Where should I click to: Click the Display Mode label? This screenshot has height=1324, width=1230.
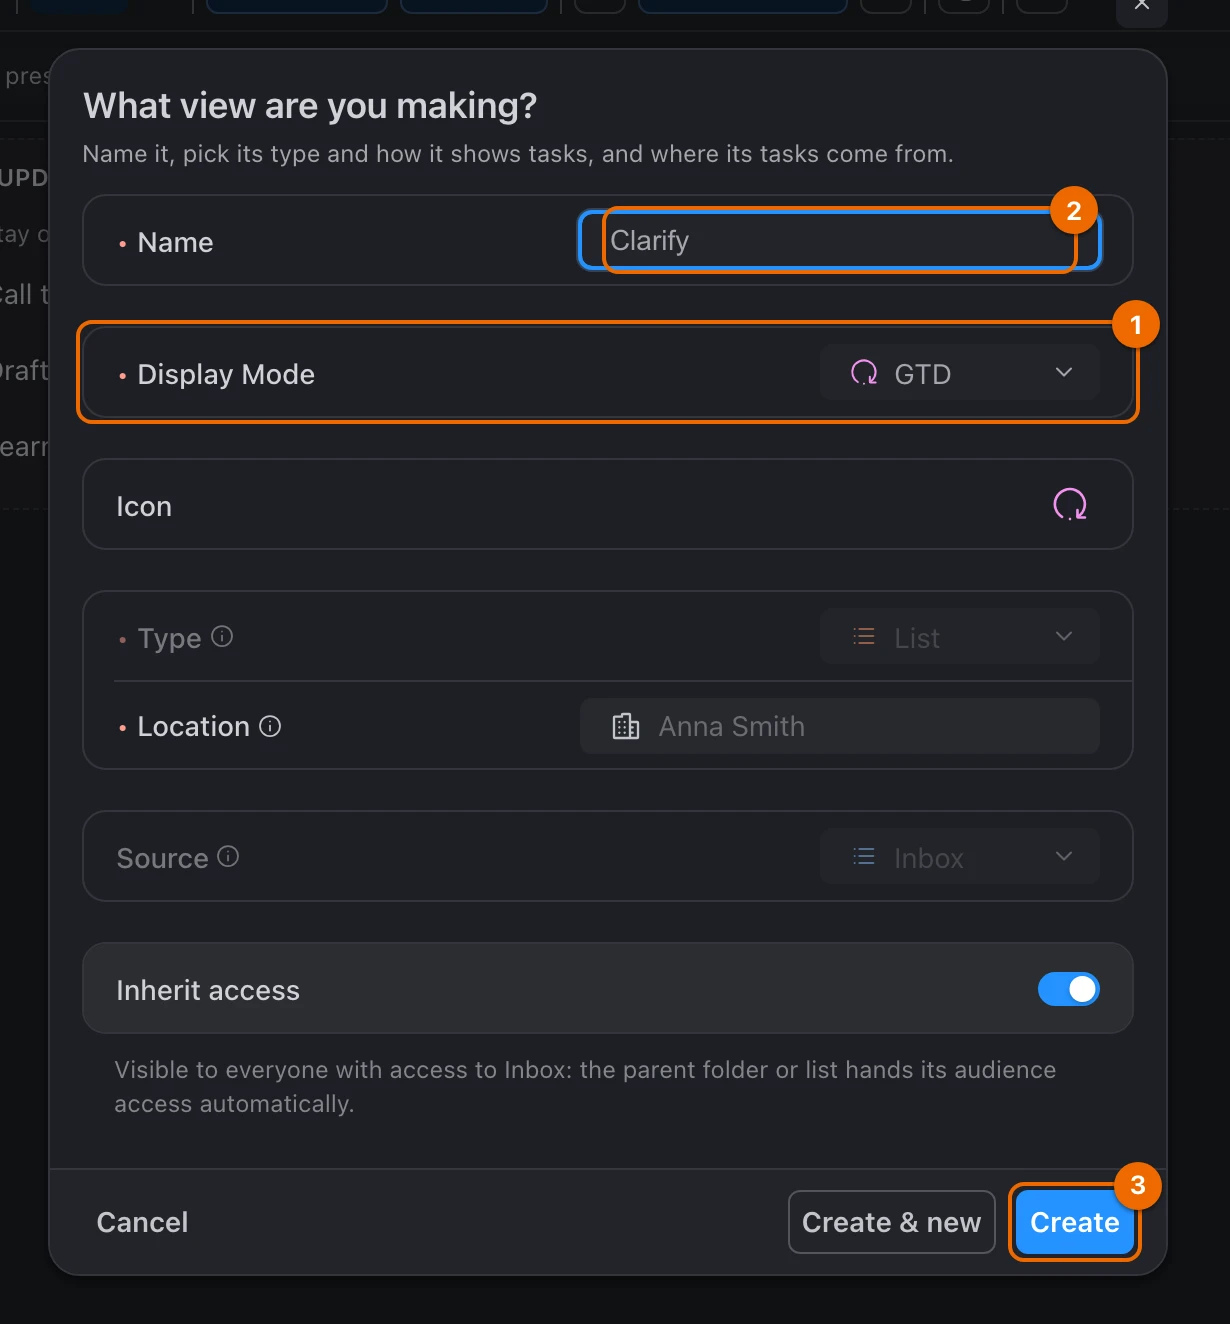(226, 374)
